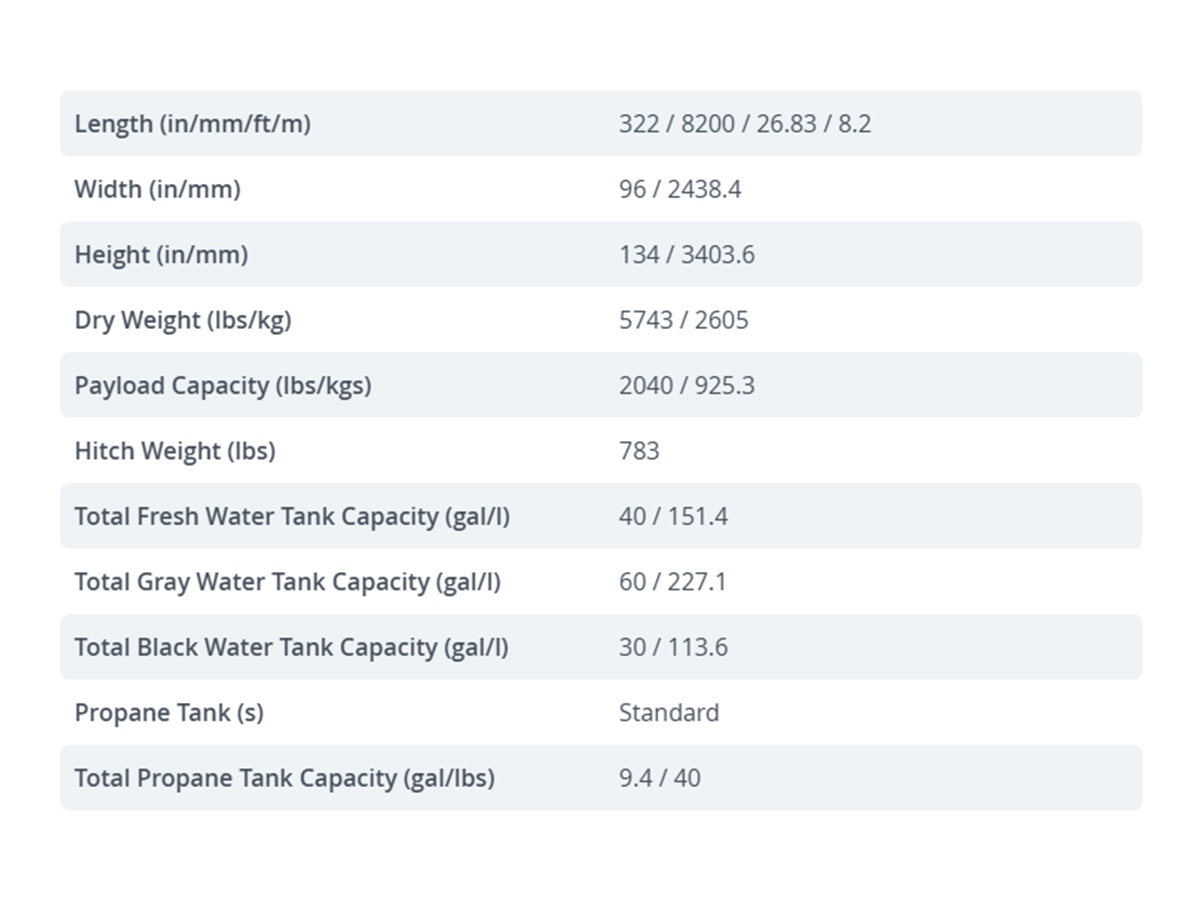Viewport: 1200px width, 900px height.
Task: Select the black water value 30 / 113.6
Action: (x=673, y=647)
